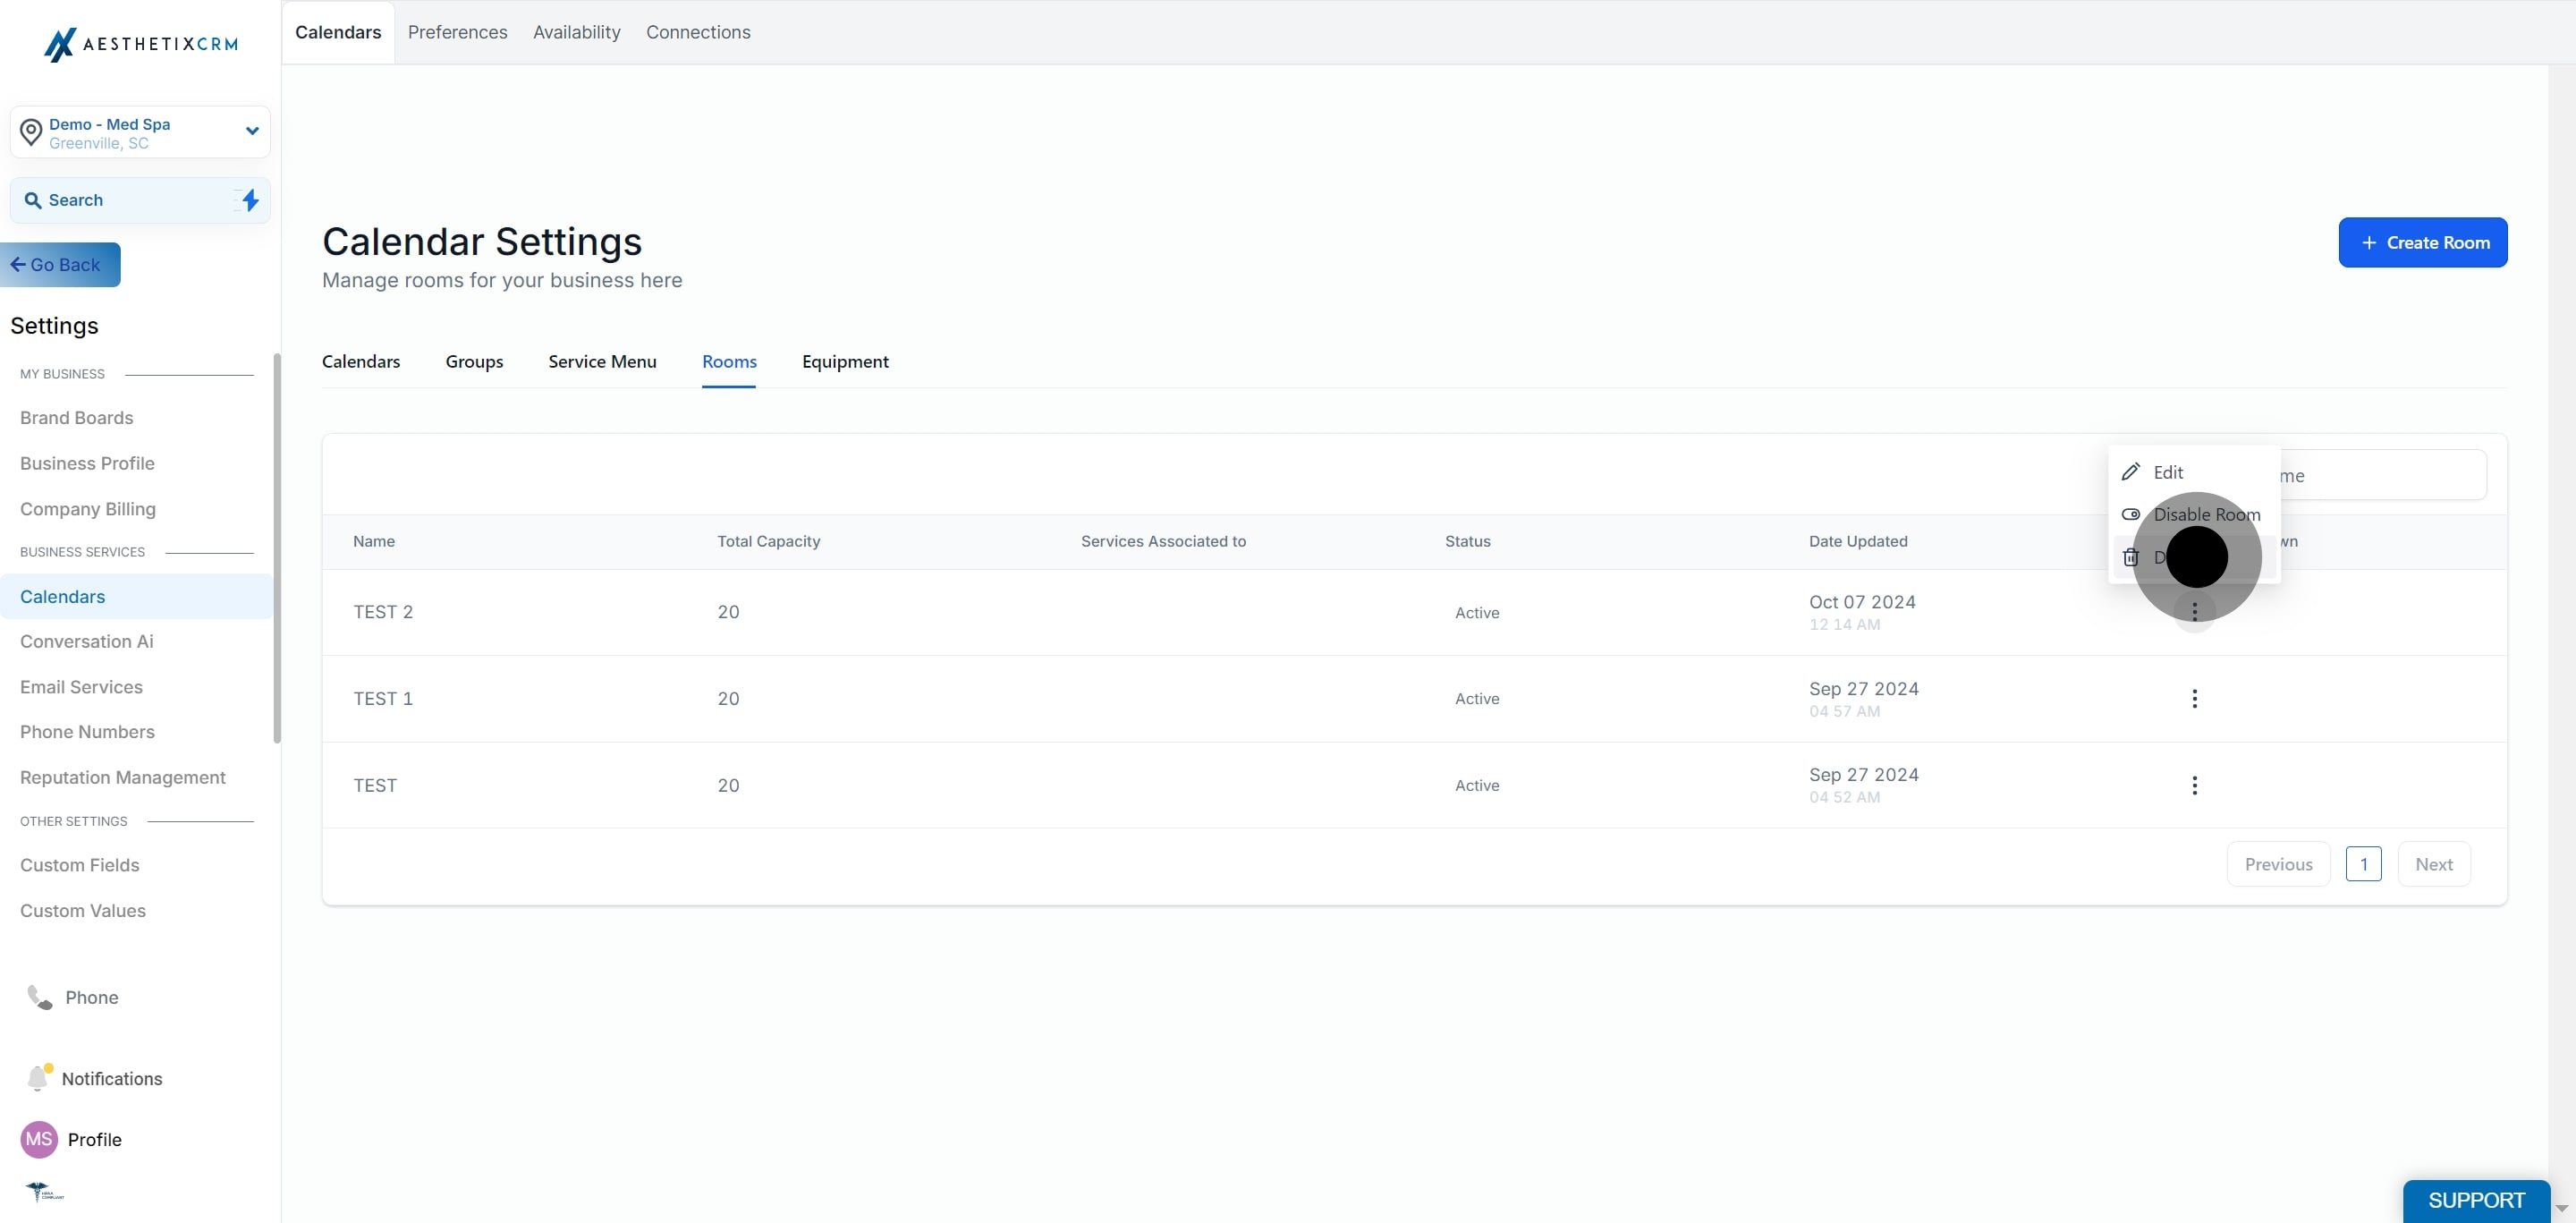Open Brand Boards settings
This screenshot has height=1223, width=2576.
coord(77,418)
